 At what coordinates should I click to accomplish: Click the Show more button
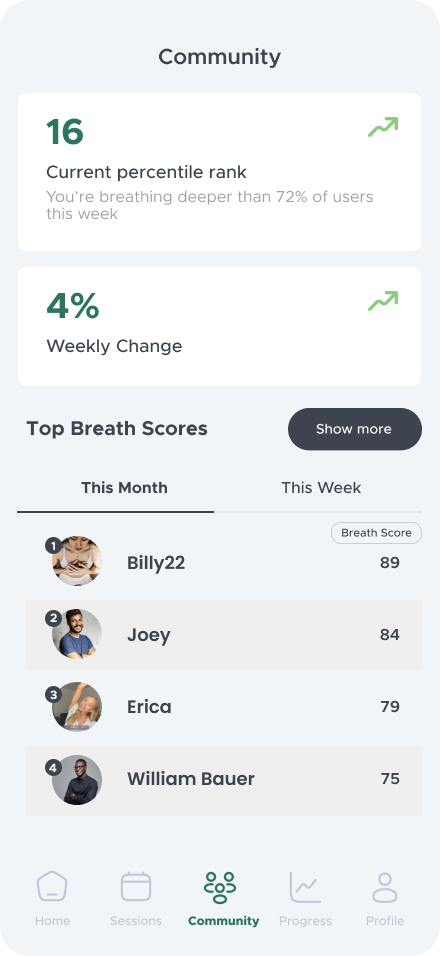click(x=355, y=429)
